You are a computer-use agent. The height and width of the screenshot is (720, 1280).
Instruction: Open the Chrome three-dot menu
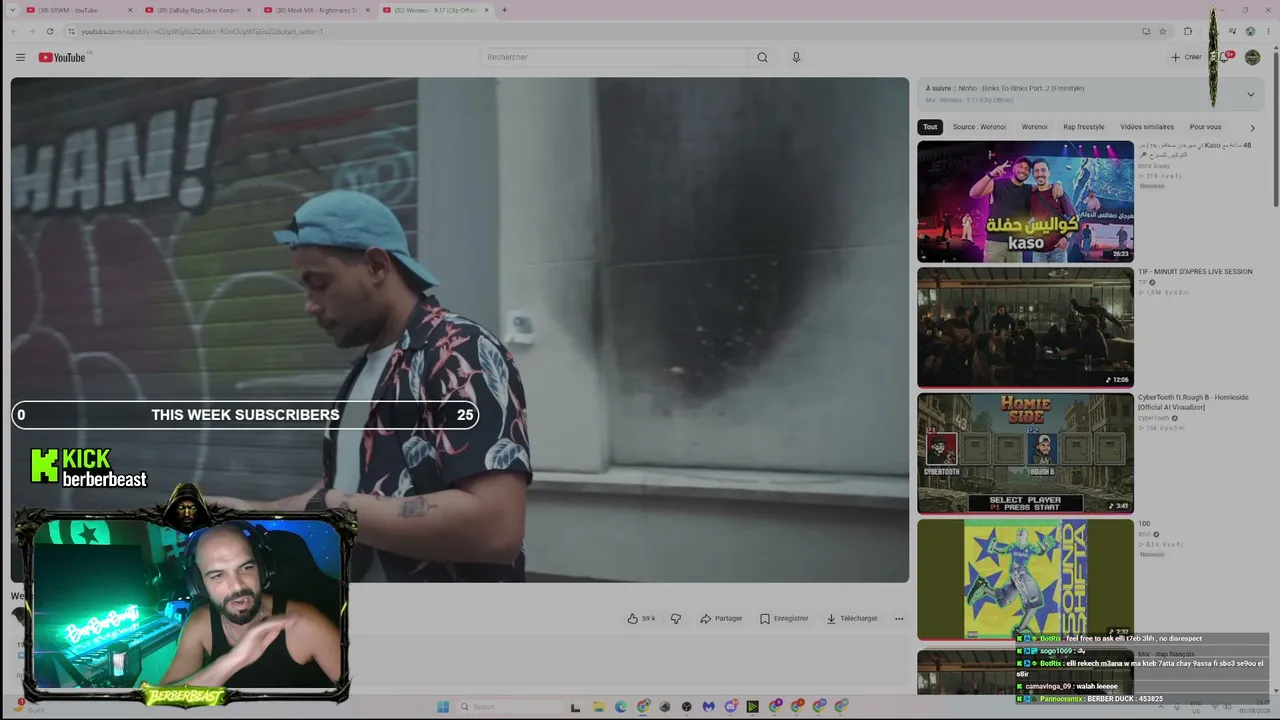[1268, 31]
